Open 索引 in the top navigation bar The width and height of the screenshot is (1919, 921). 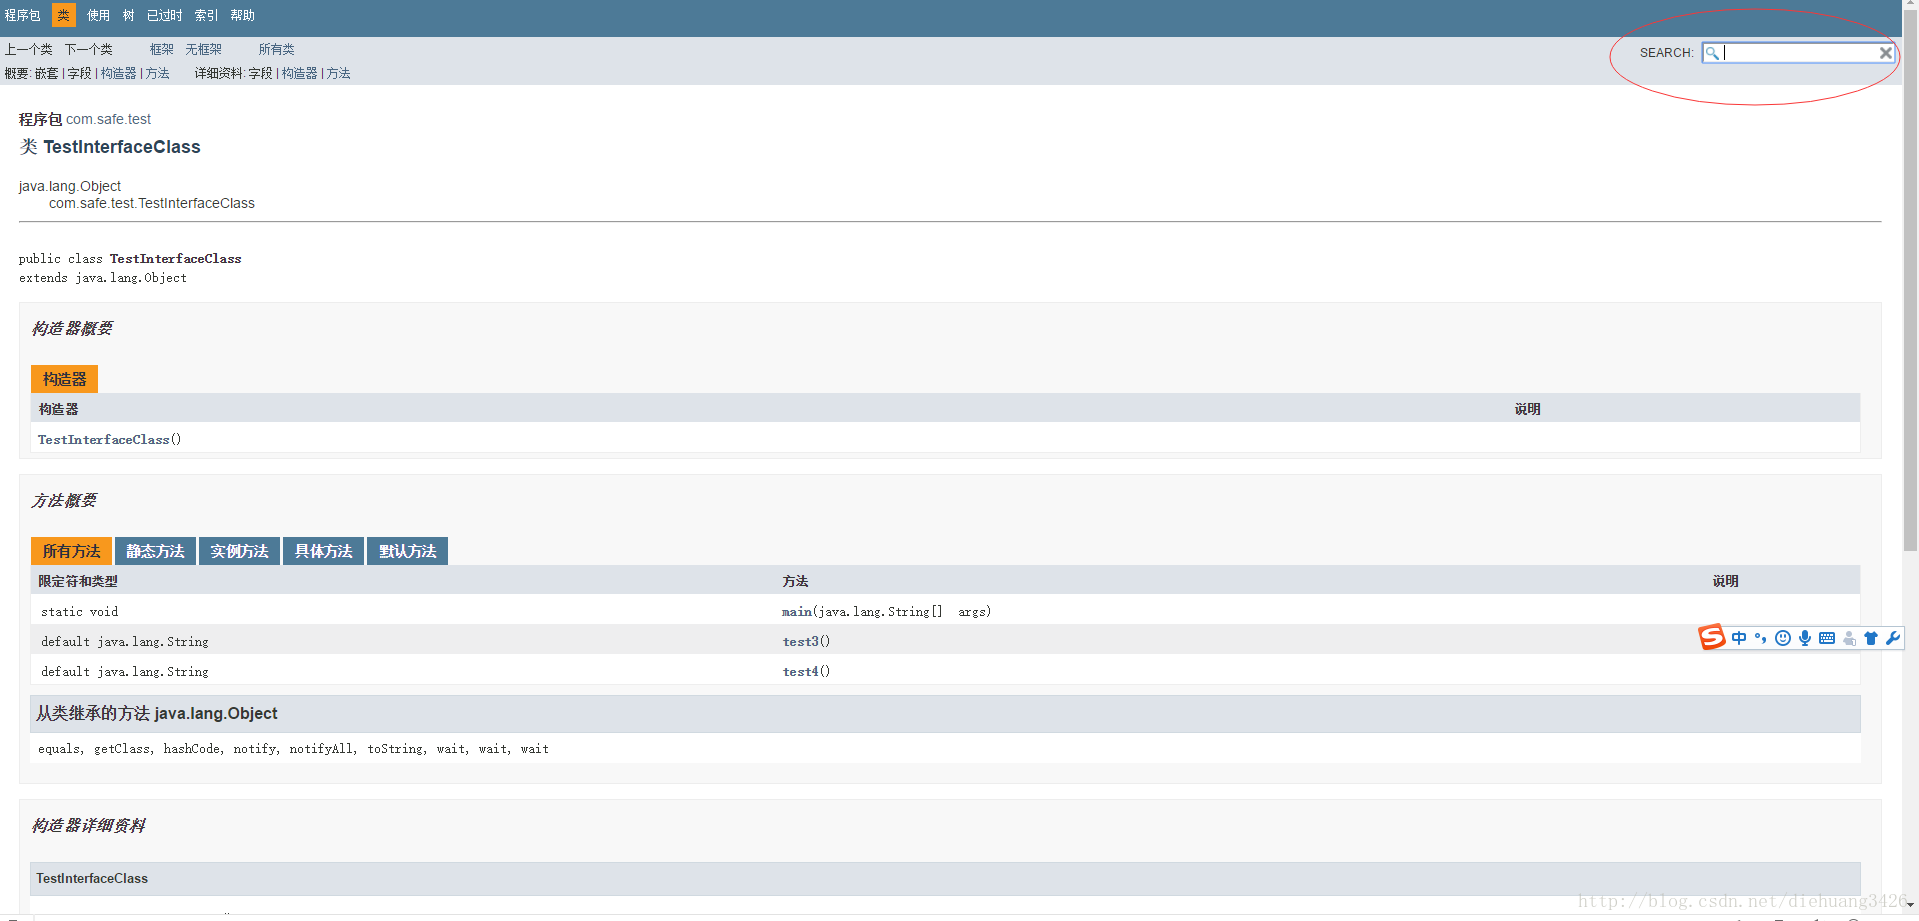206,15
